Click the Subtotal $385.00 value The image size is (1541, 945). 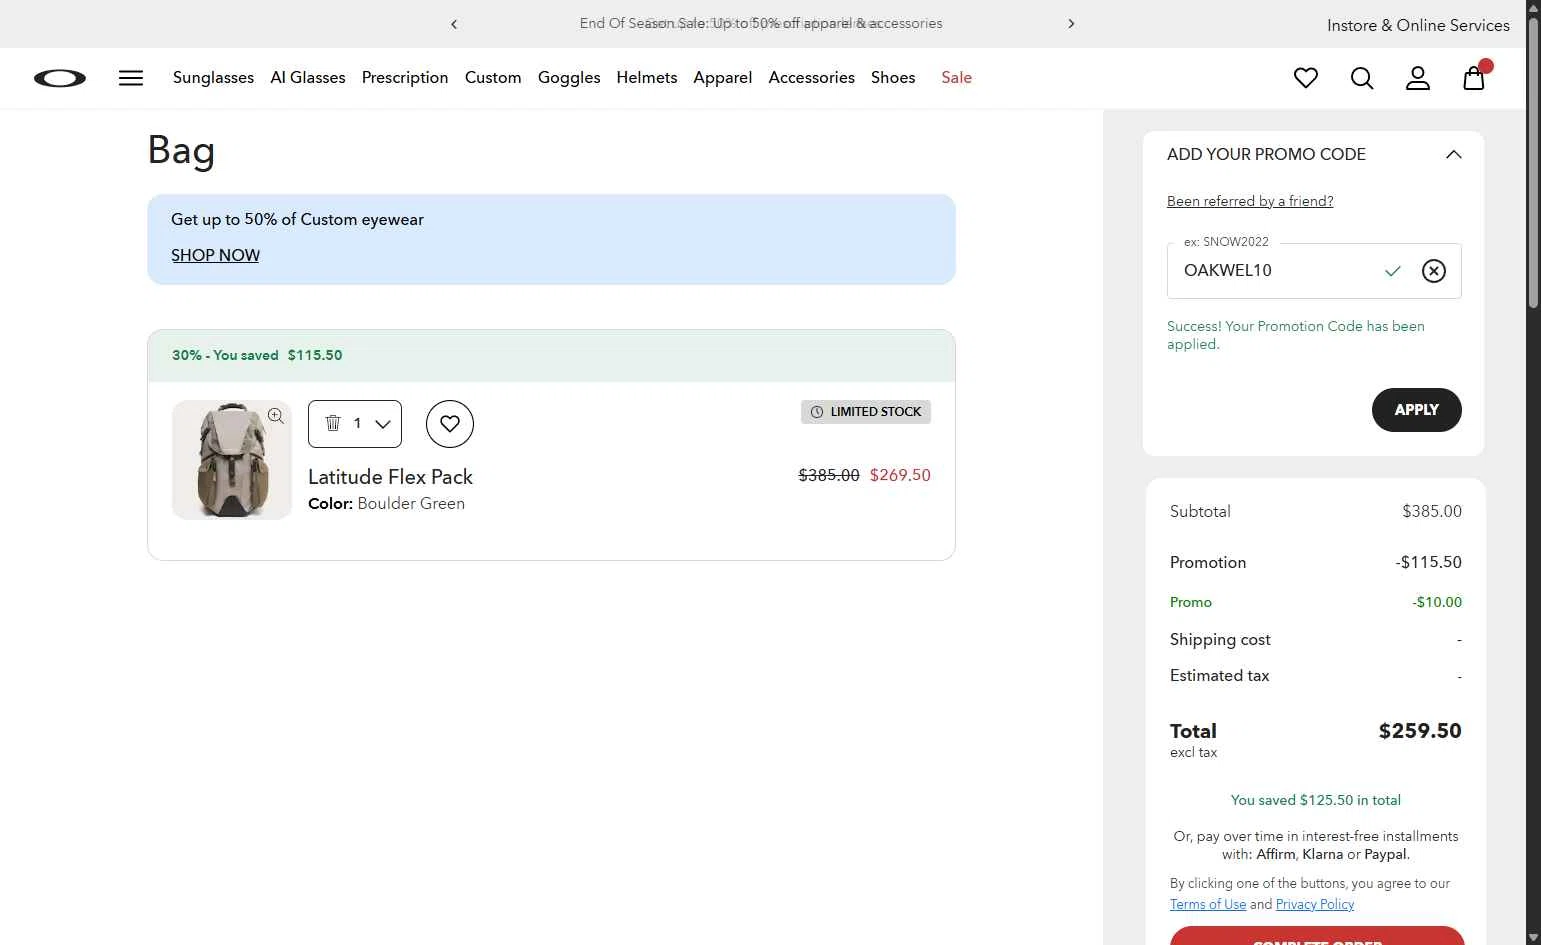[x=1432, y=511]
